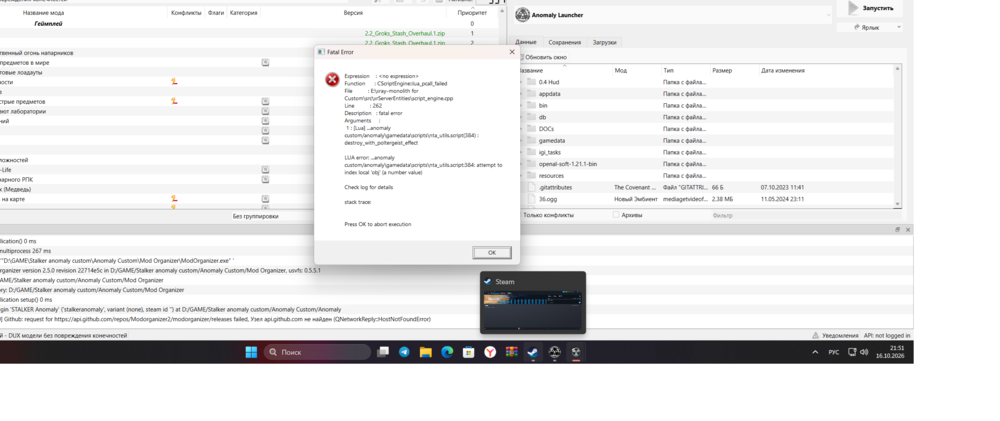Sort mod list by Категория column
1000x421 pixels.
(x=243, y=13)
